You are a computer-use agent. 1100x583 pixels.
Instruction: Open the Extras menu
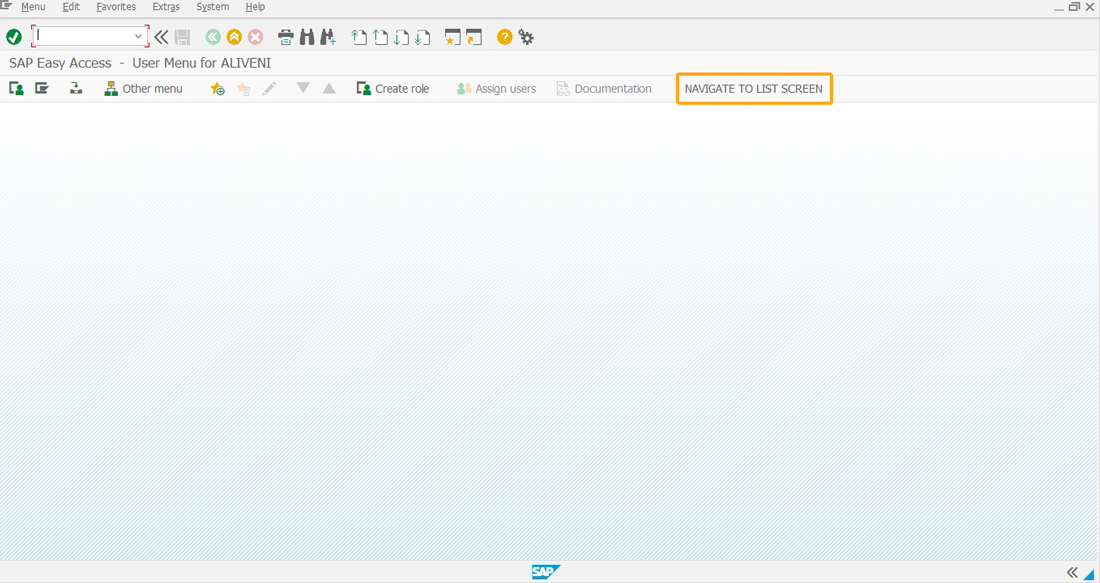[x=166, y=7]
